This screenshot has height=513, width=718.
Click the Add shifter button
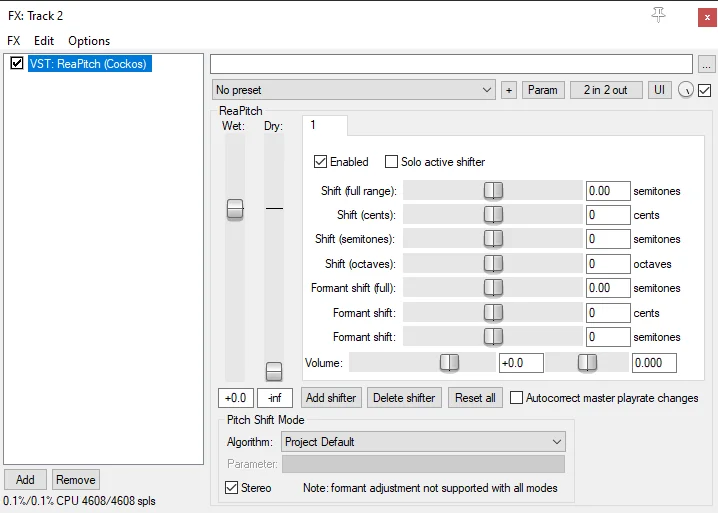[330, 398]
